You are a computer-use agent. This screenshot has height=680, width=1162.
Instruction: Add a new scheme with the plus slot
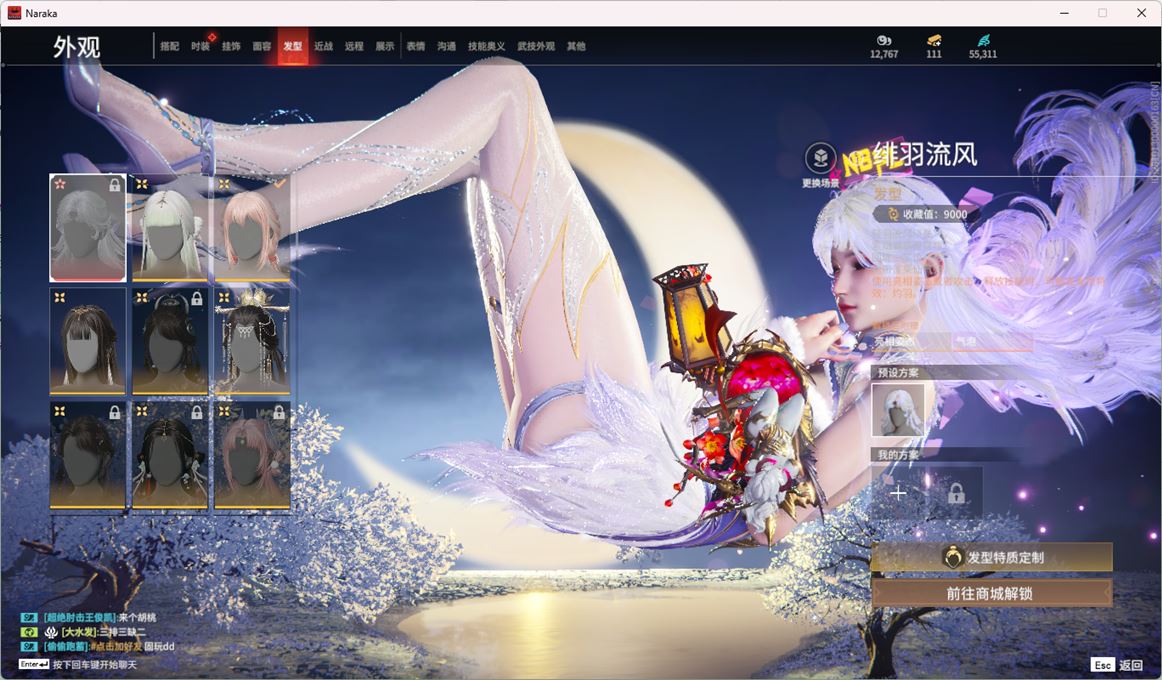pyautogui.click(x=898, y=493)
